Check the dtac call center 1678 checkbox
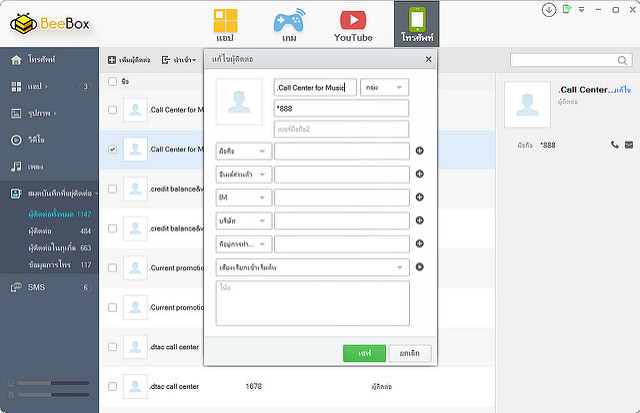Viewport: 640px width, 413px height. click(x=112, y=386)
